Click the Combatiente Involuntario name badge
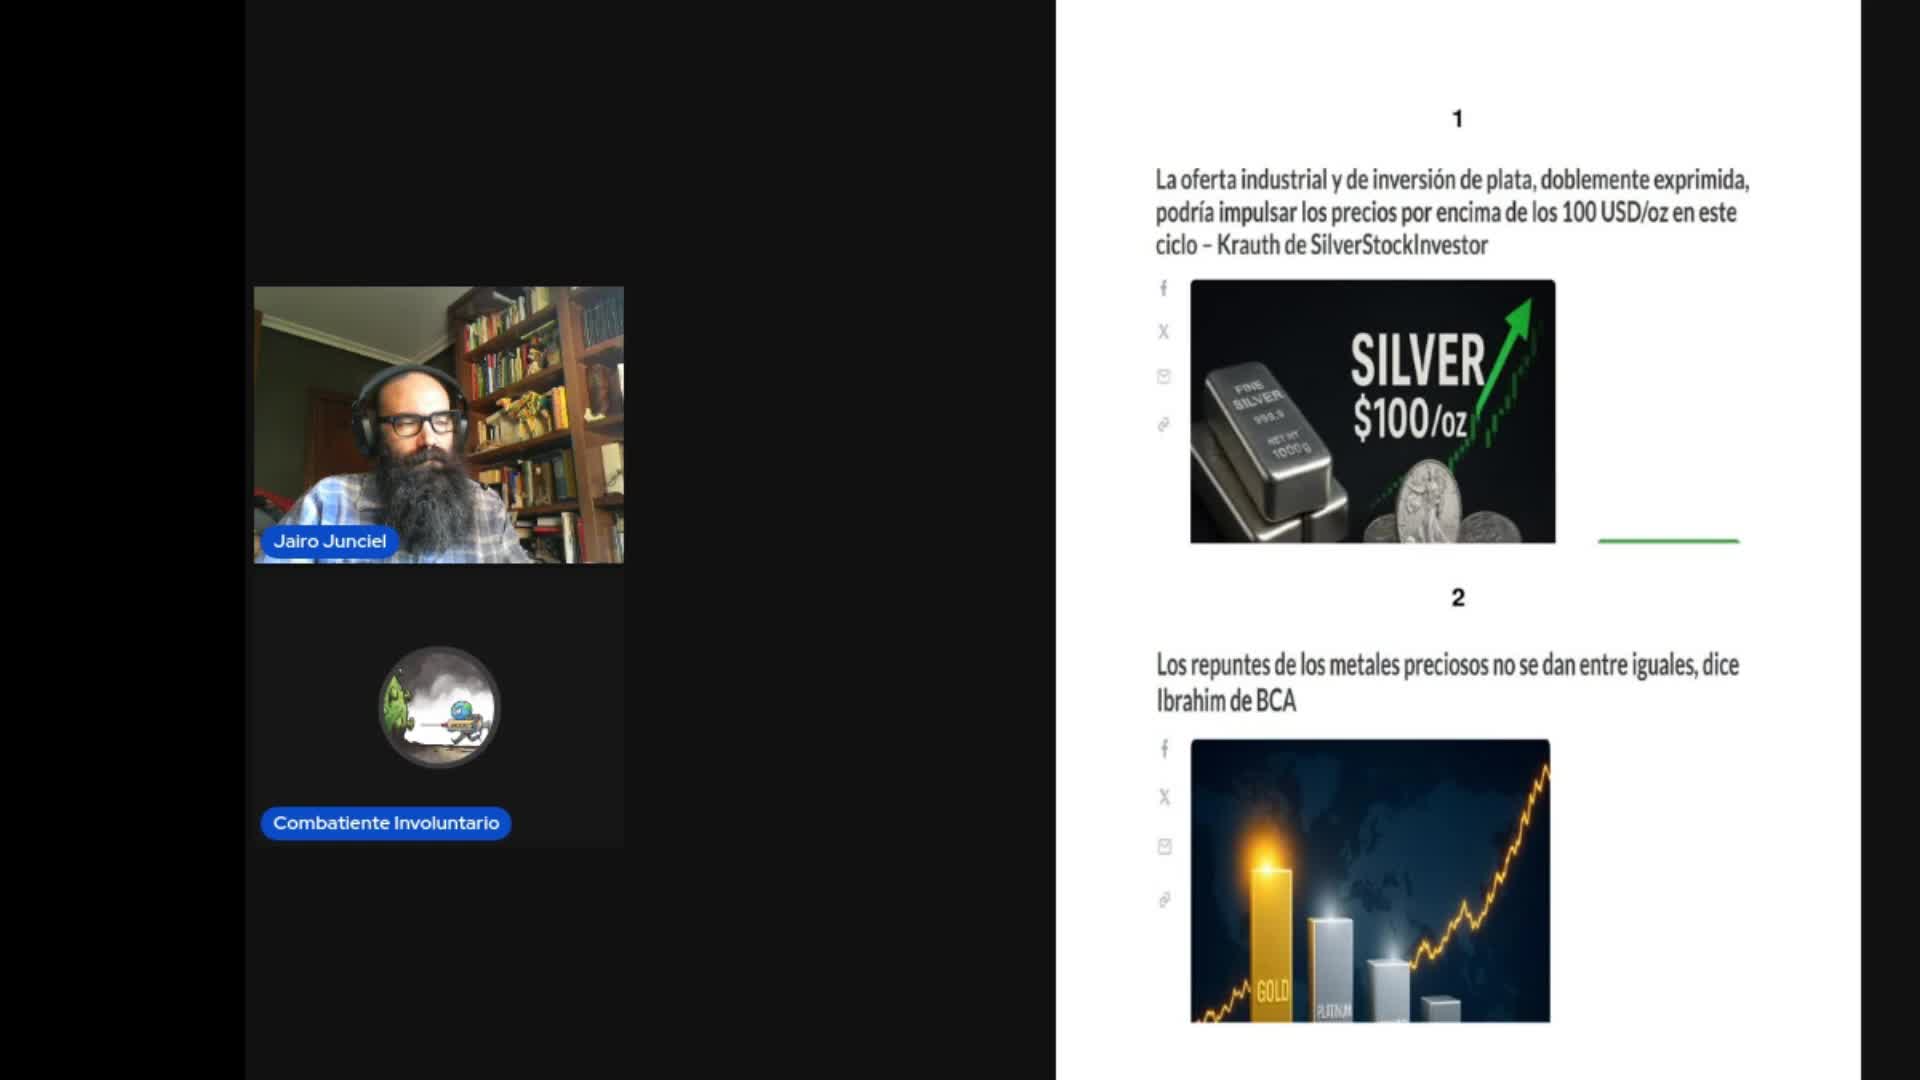Viewport: 1920px width, 1080px height. pos(385,823)
